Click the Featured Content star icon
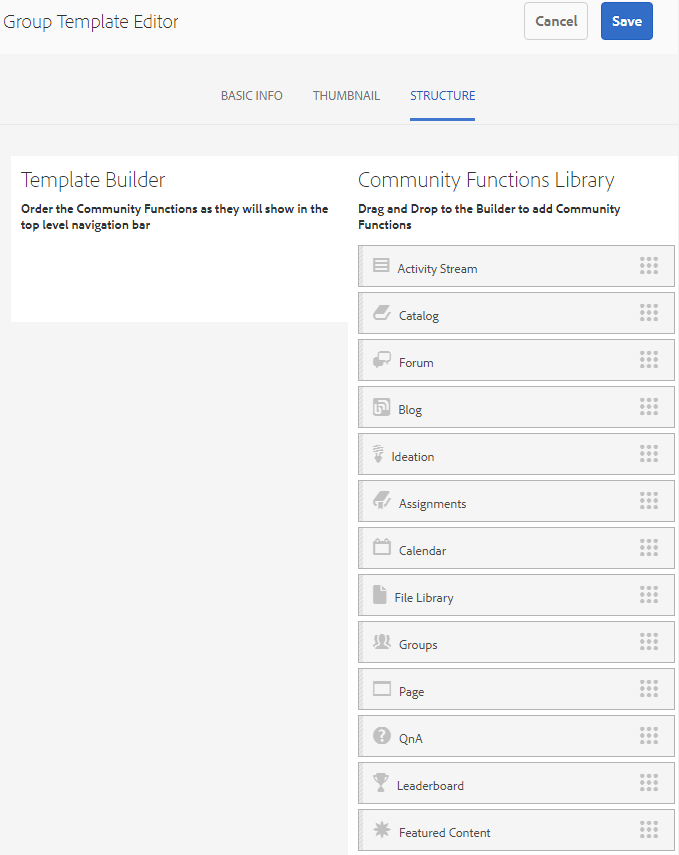This screenshot has height=855, width=679. pyautogui.click(x=380, y=830)
